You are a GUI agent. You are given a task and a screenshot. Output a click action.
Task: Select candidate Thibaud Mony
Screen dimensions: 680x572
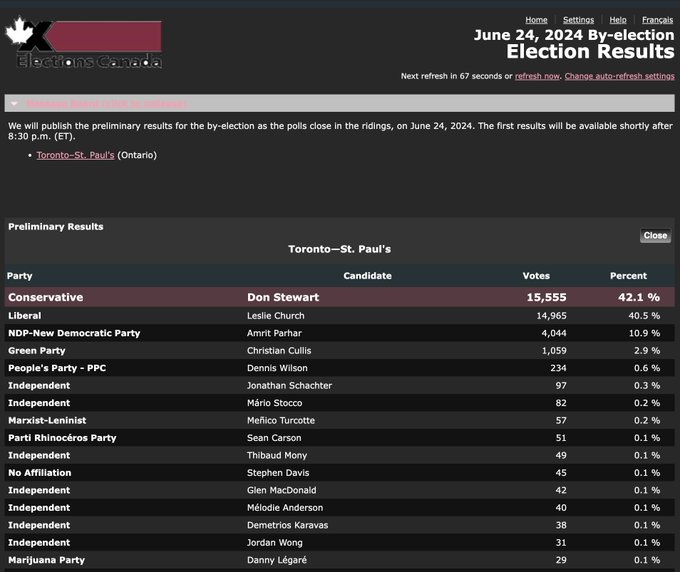tap(277, 455)
